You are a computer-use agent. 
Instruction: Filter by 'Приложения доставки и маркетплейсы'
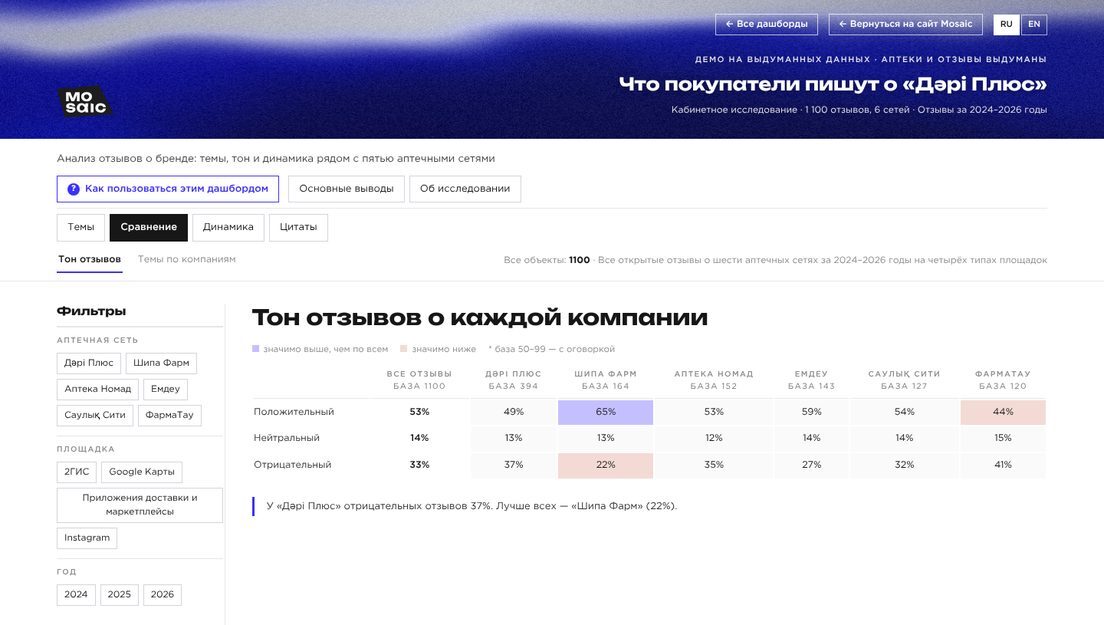point(139,505)
